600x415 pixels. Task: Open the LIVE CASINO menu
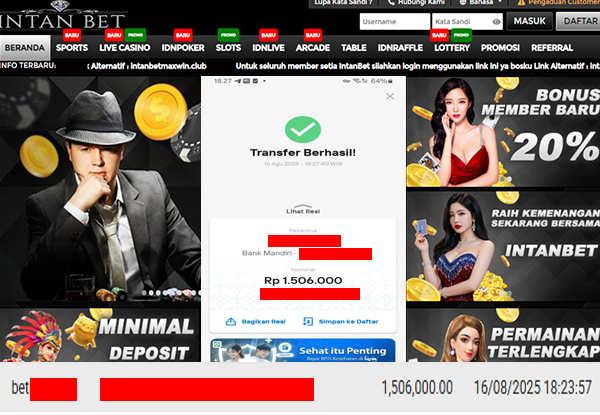click(x=125, y=48)
